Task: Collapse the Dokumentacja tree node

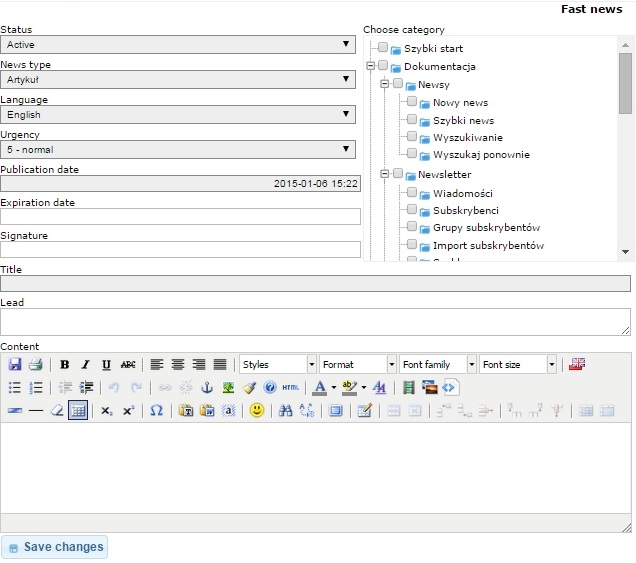Action: pos(370,66)
